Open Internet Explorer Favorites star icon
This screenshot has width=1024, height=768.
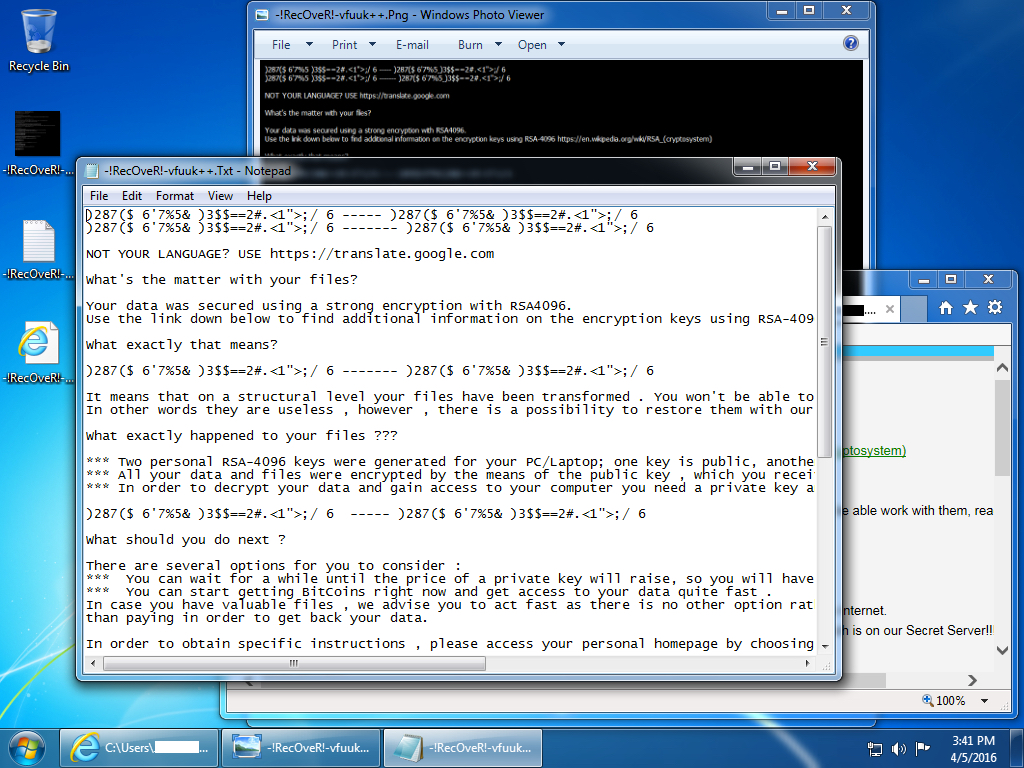click(970, 308)
